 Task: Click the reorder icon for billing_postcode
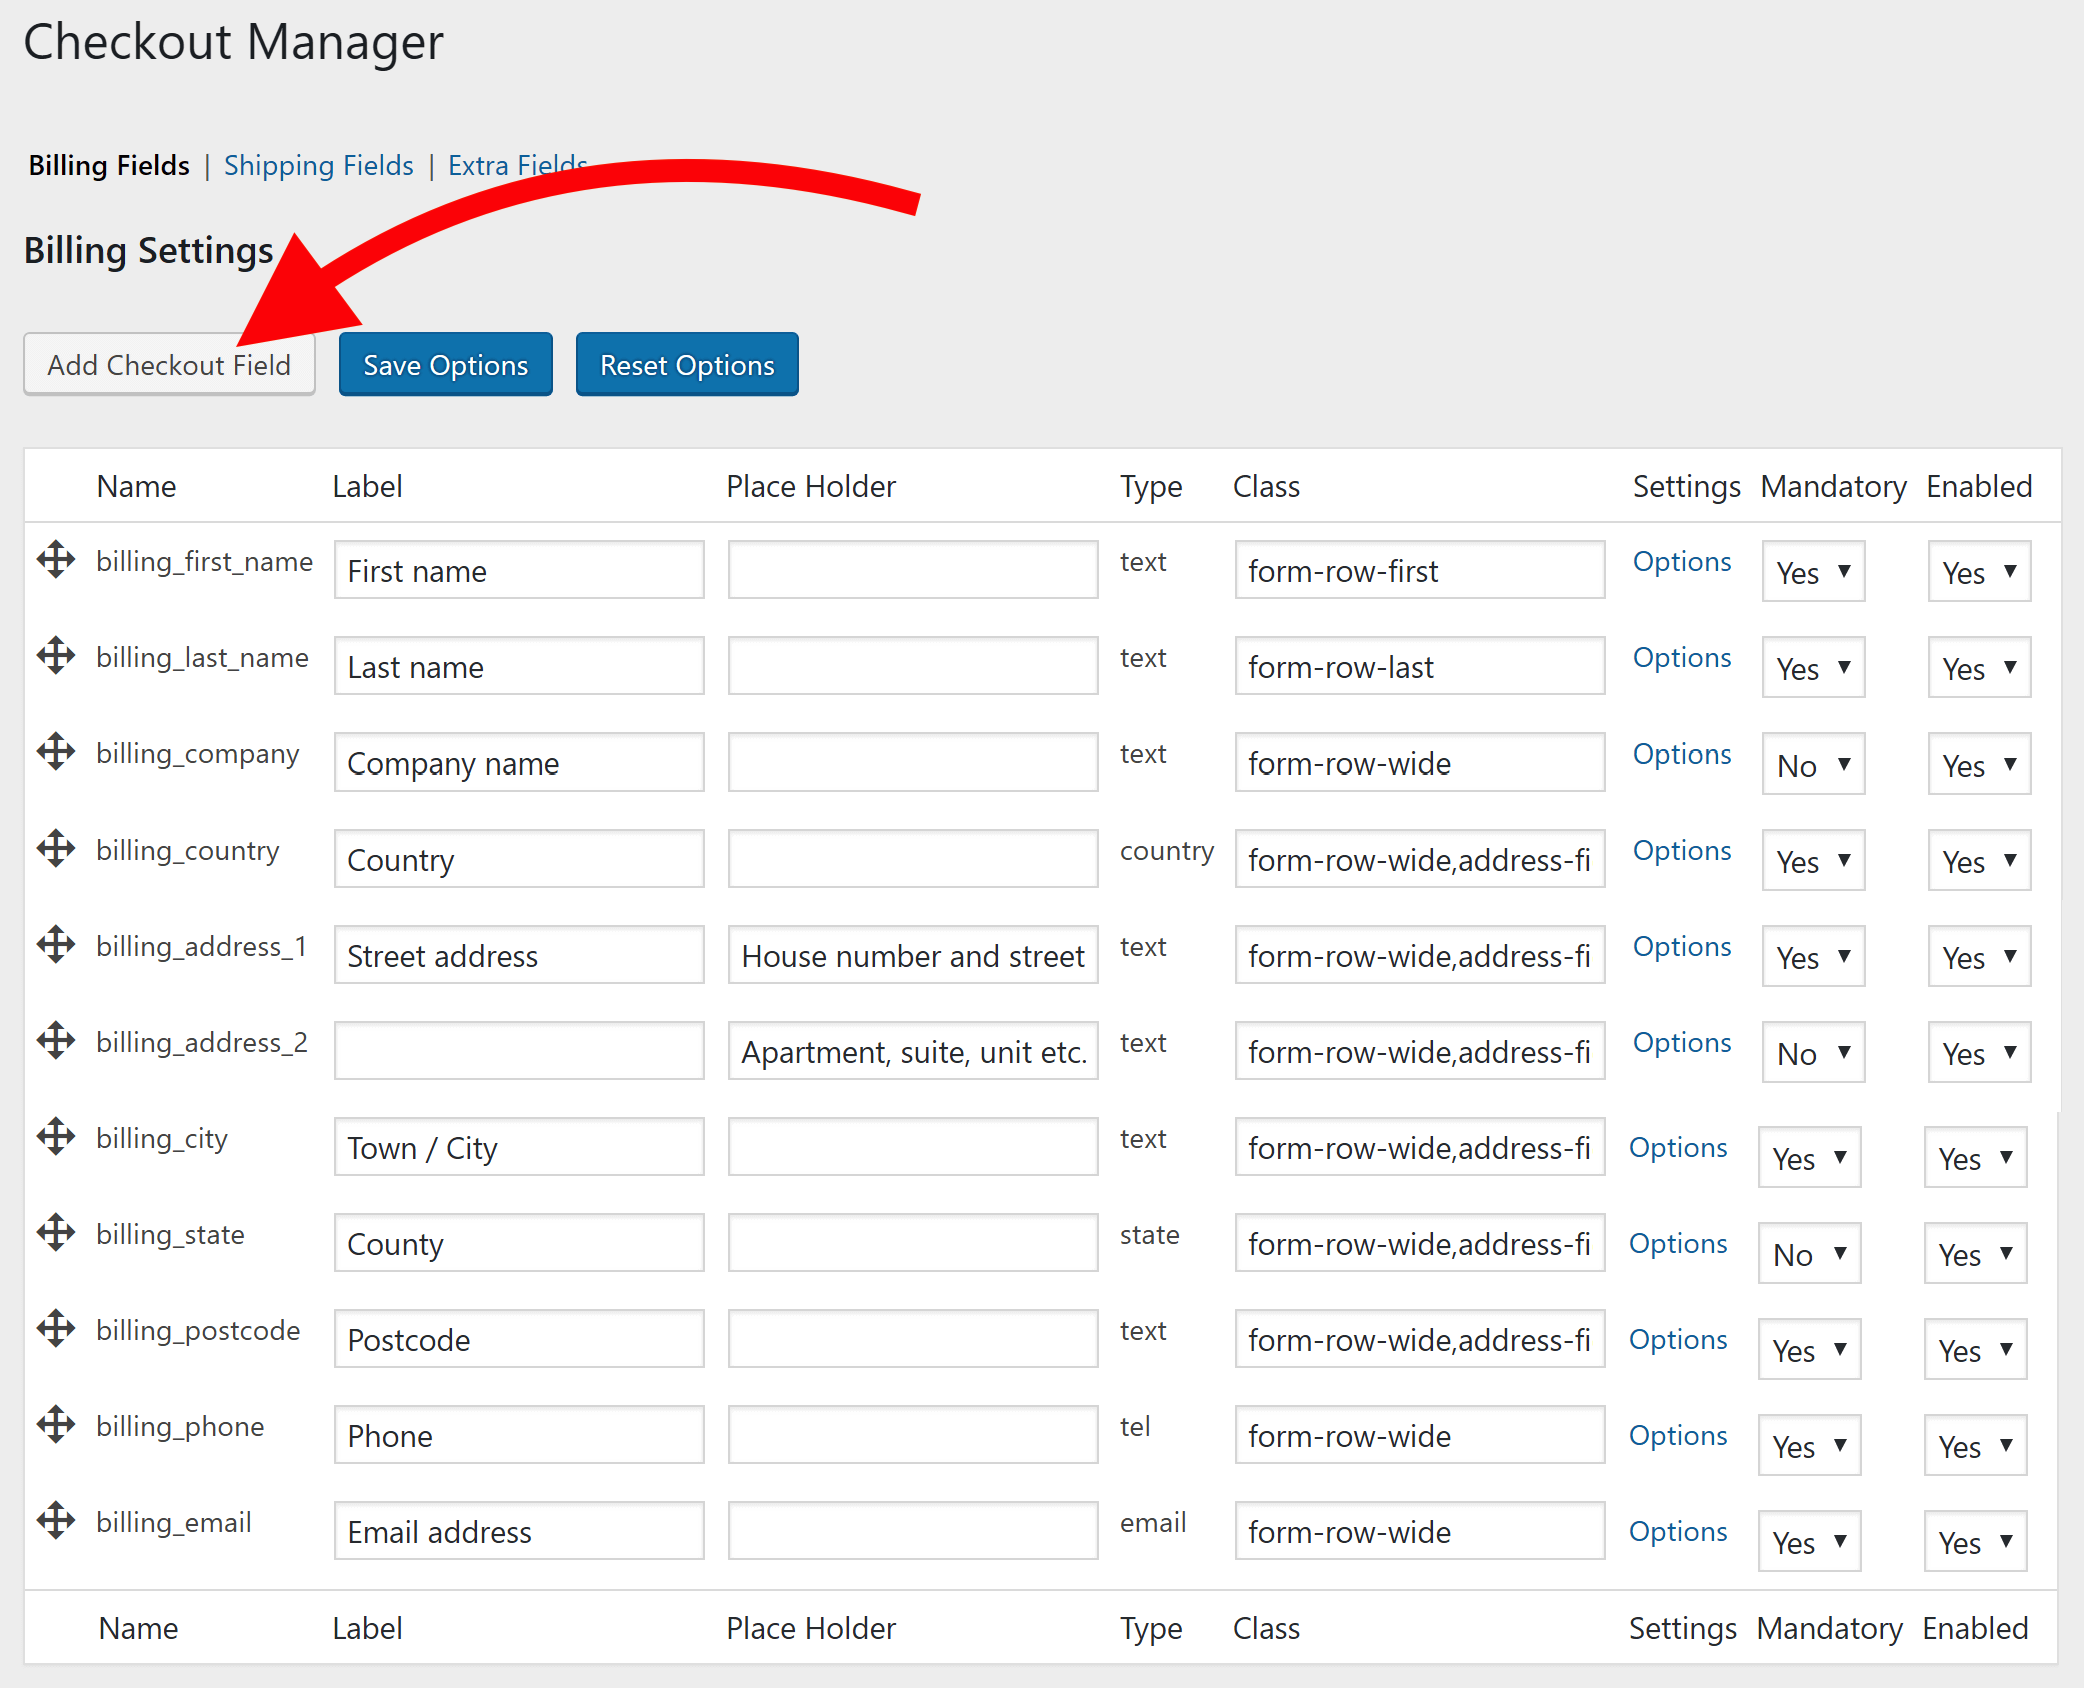click(56, 1329)
